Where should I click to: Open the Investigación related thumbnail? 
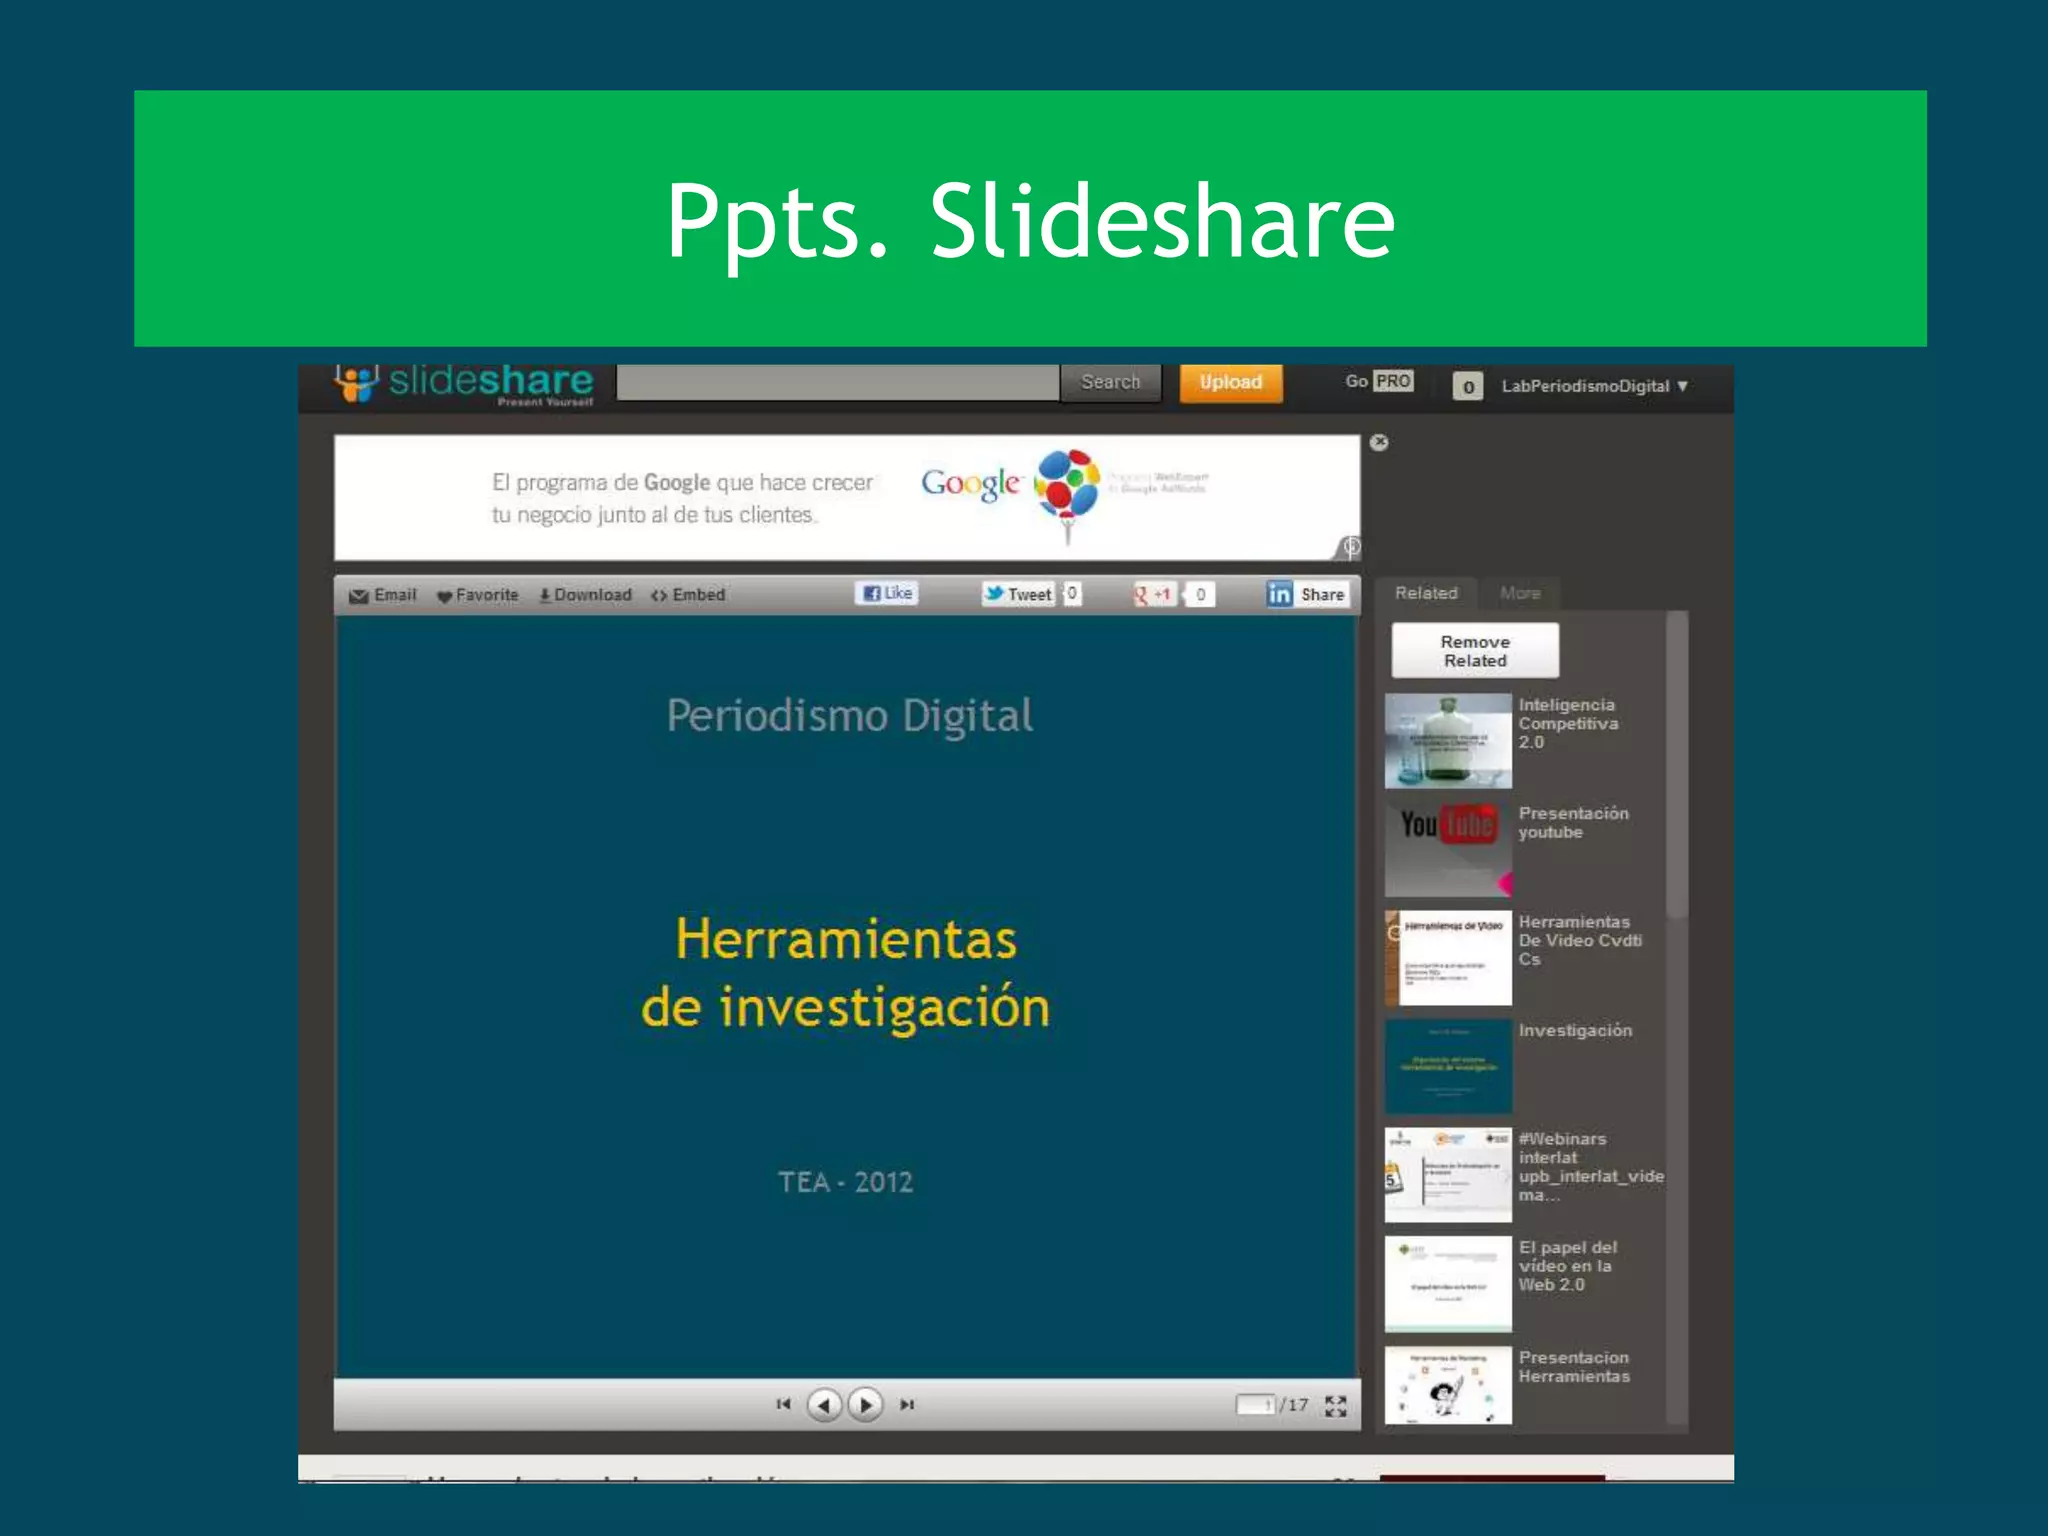click(x=1448, y=1066)
